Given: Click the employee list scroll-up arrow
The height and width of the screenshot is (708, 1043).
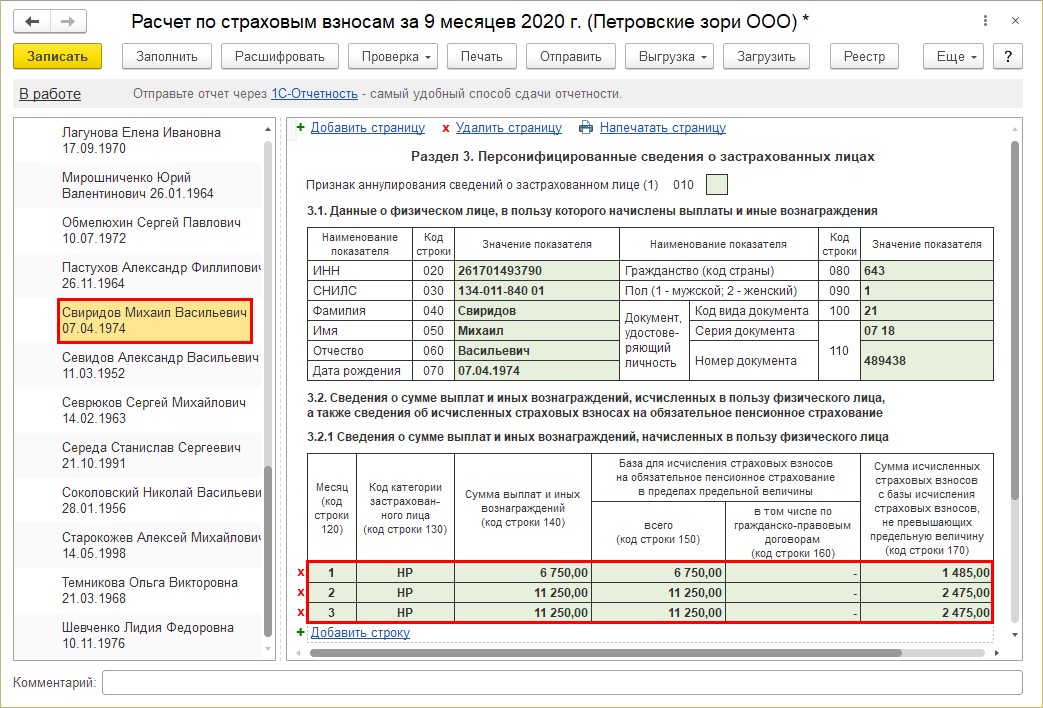Looking at the screenshot, I should click(268, 129).
